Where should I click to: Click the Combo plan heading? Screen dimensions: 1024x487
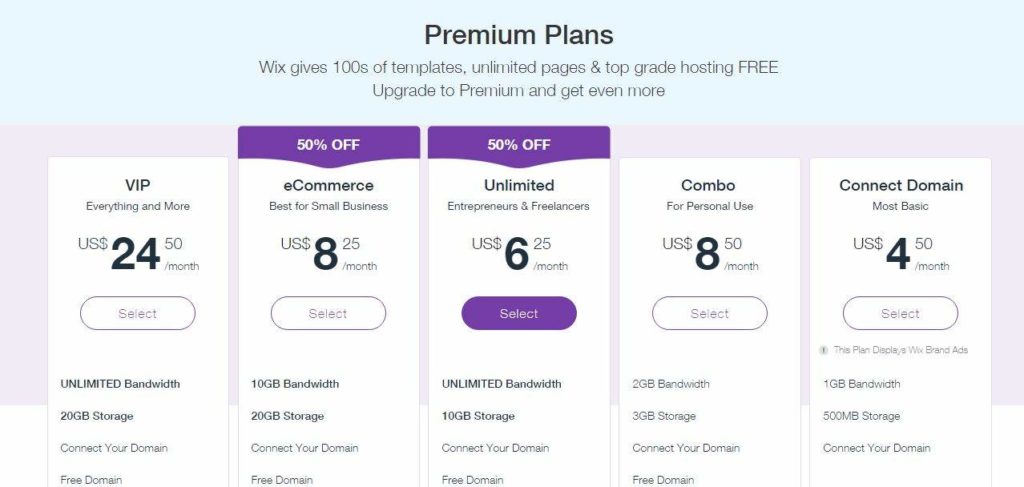tap(709, 185)
